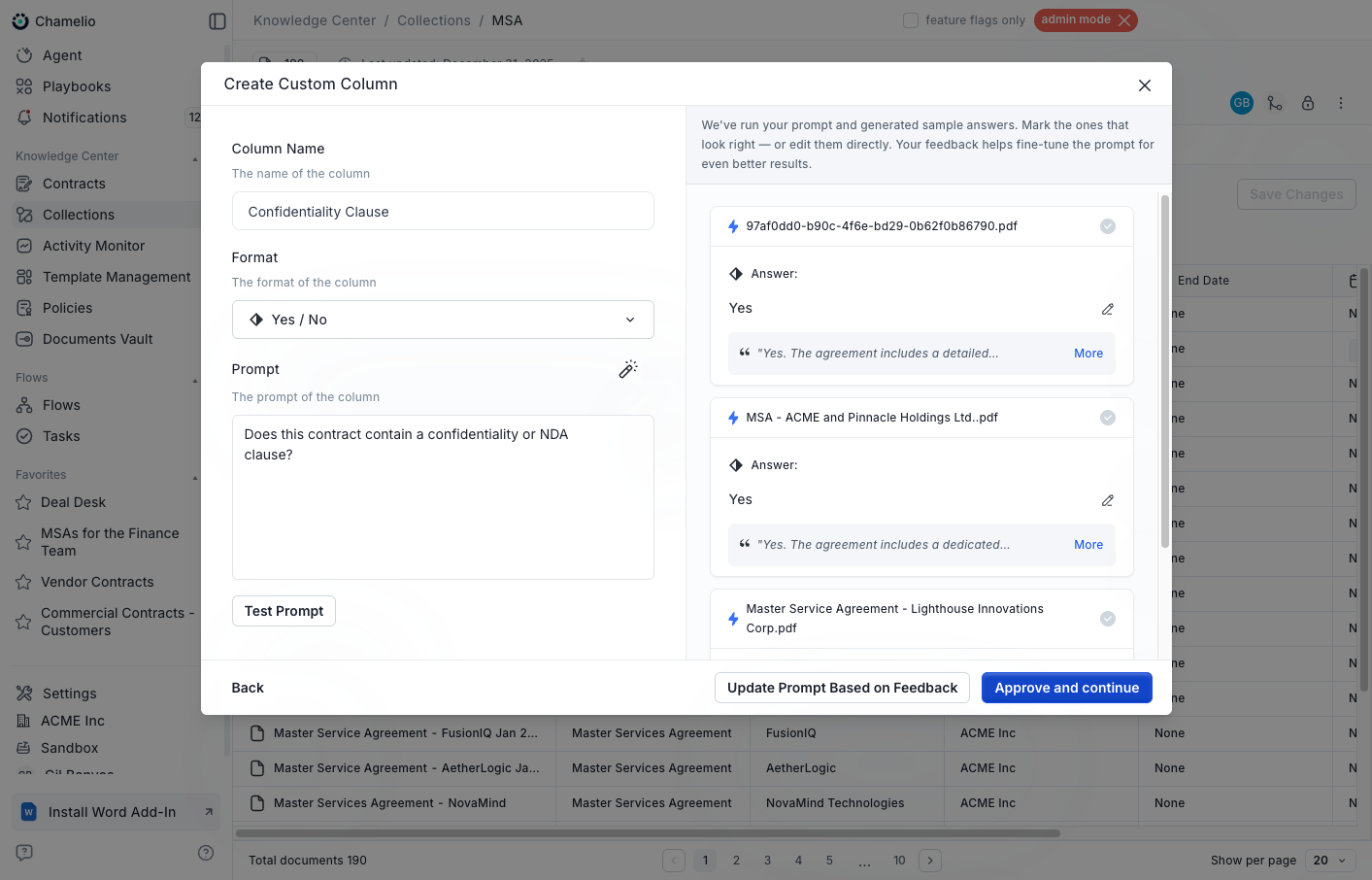Approve the answer for 97af0dd0 PDF
This screenshot has width=1372, height=880.
tap(1107, 226)
